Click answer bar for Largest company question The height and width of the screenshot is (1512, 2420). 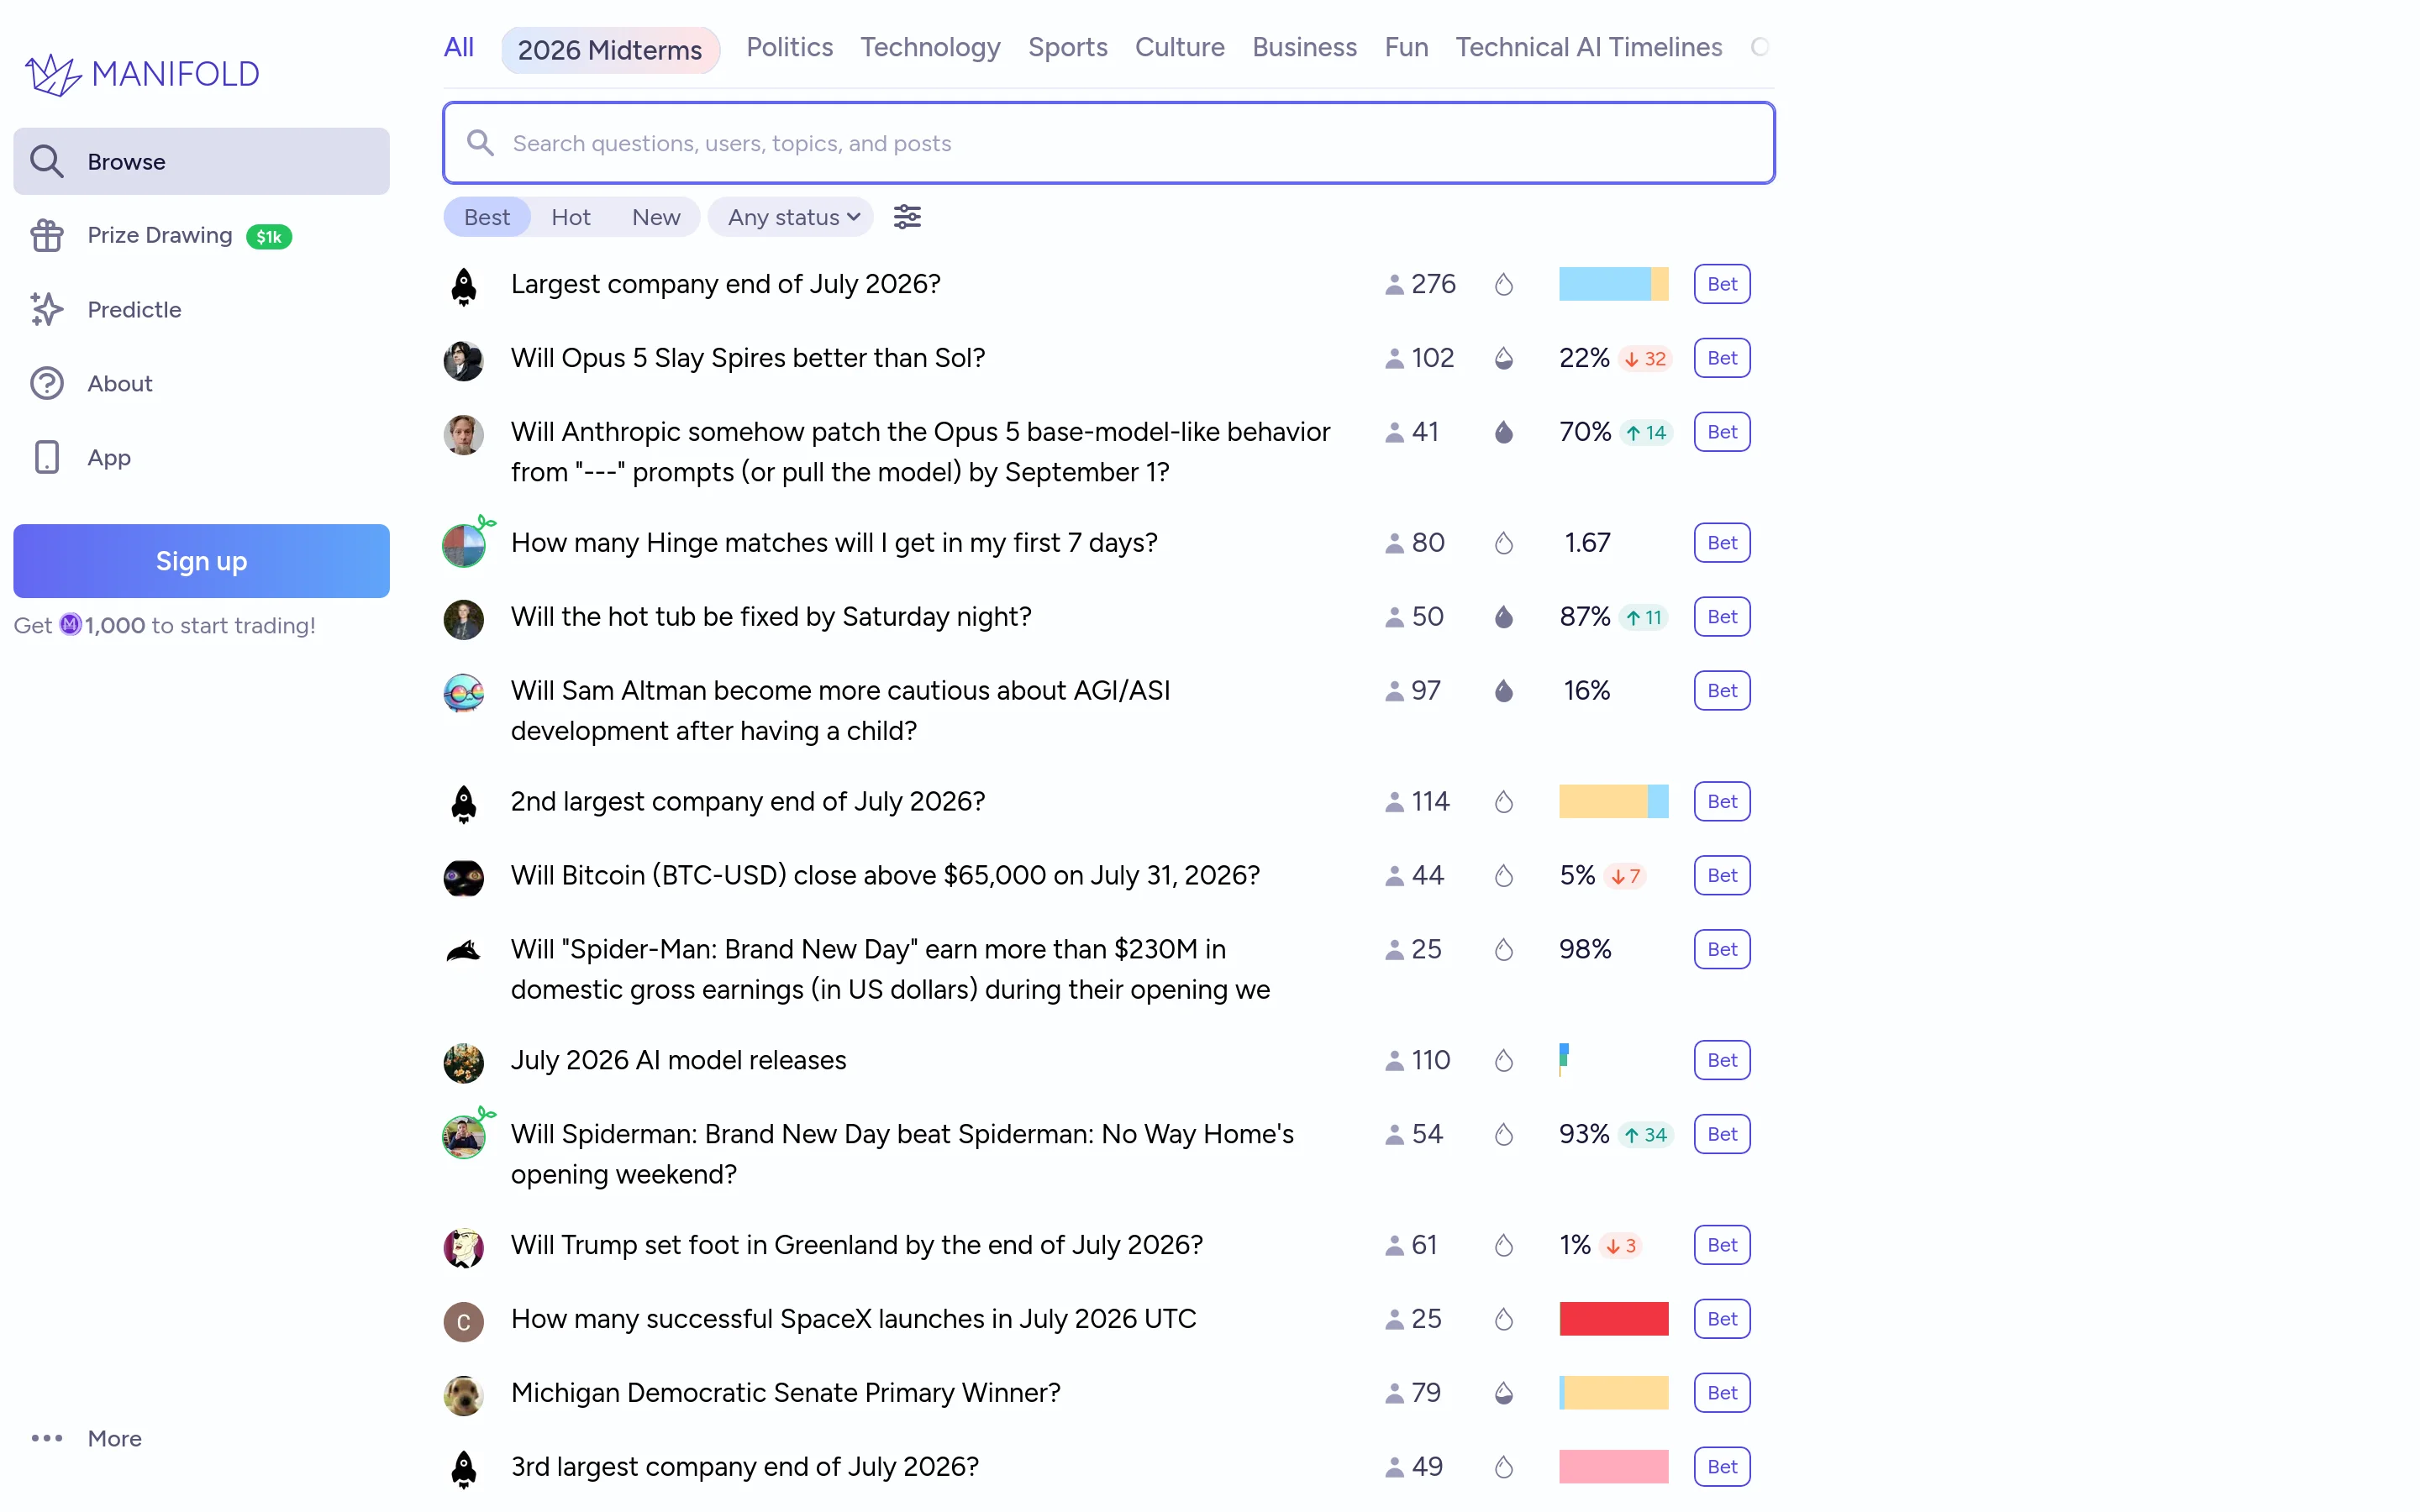coord(1613,284)
